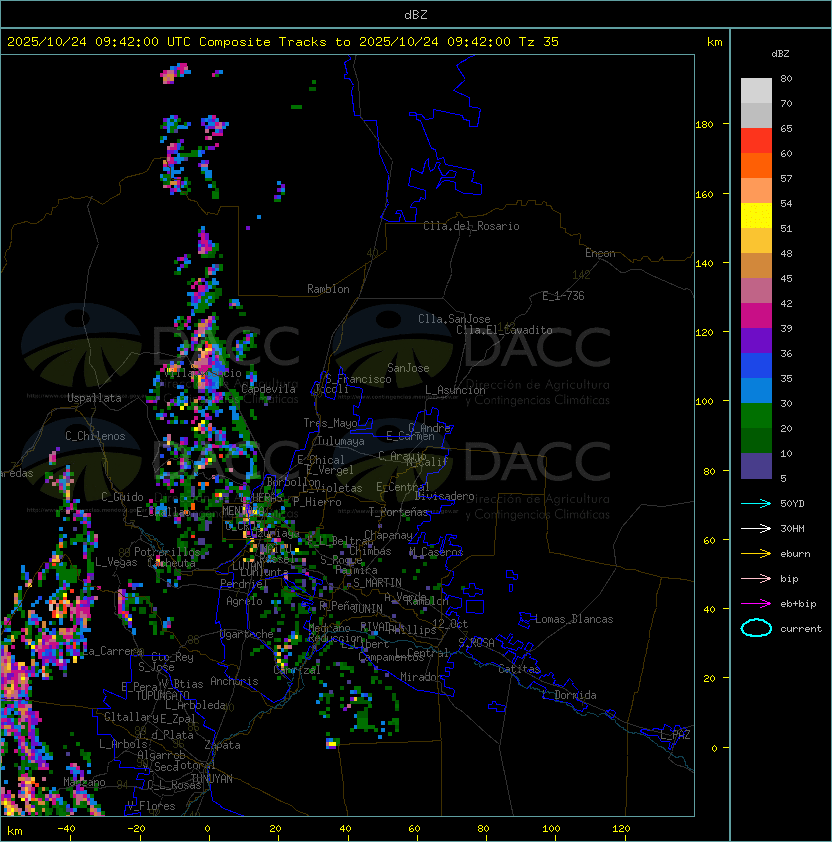Viewport: 832px width, 842px height.
Task: Click the magenta eb+bip arrow legend icon
Action: click(x=756, y=604)
